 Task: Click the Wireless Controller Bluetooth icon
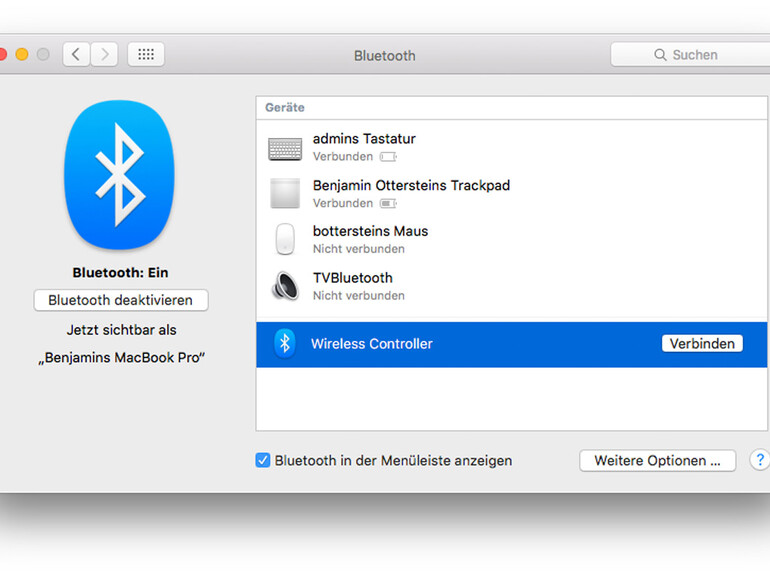pyautogui.click(x=285, y=343)
